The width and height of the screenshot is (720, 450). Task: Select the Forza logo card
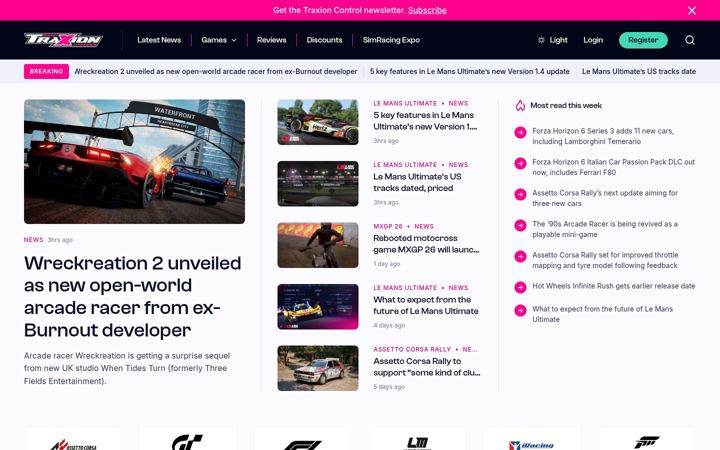(x=647, y=439)
